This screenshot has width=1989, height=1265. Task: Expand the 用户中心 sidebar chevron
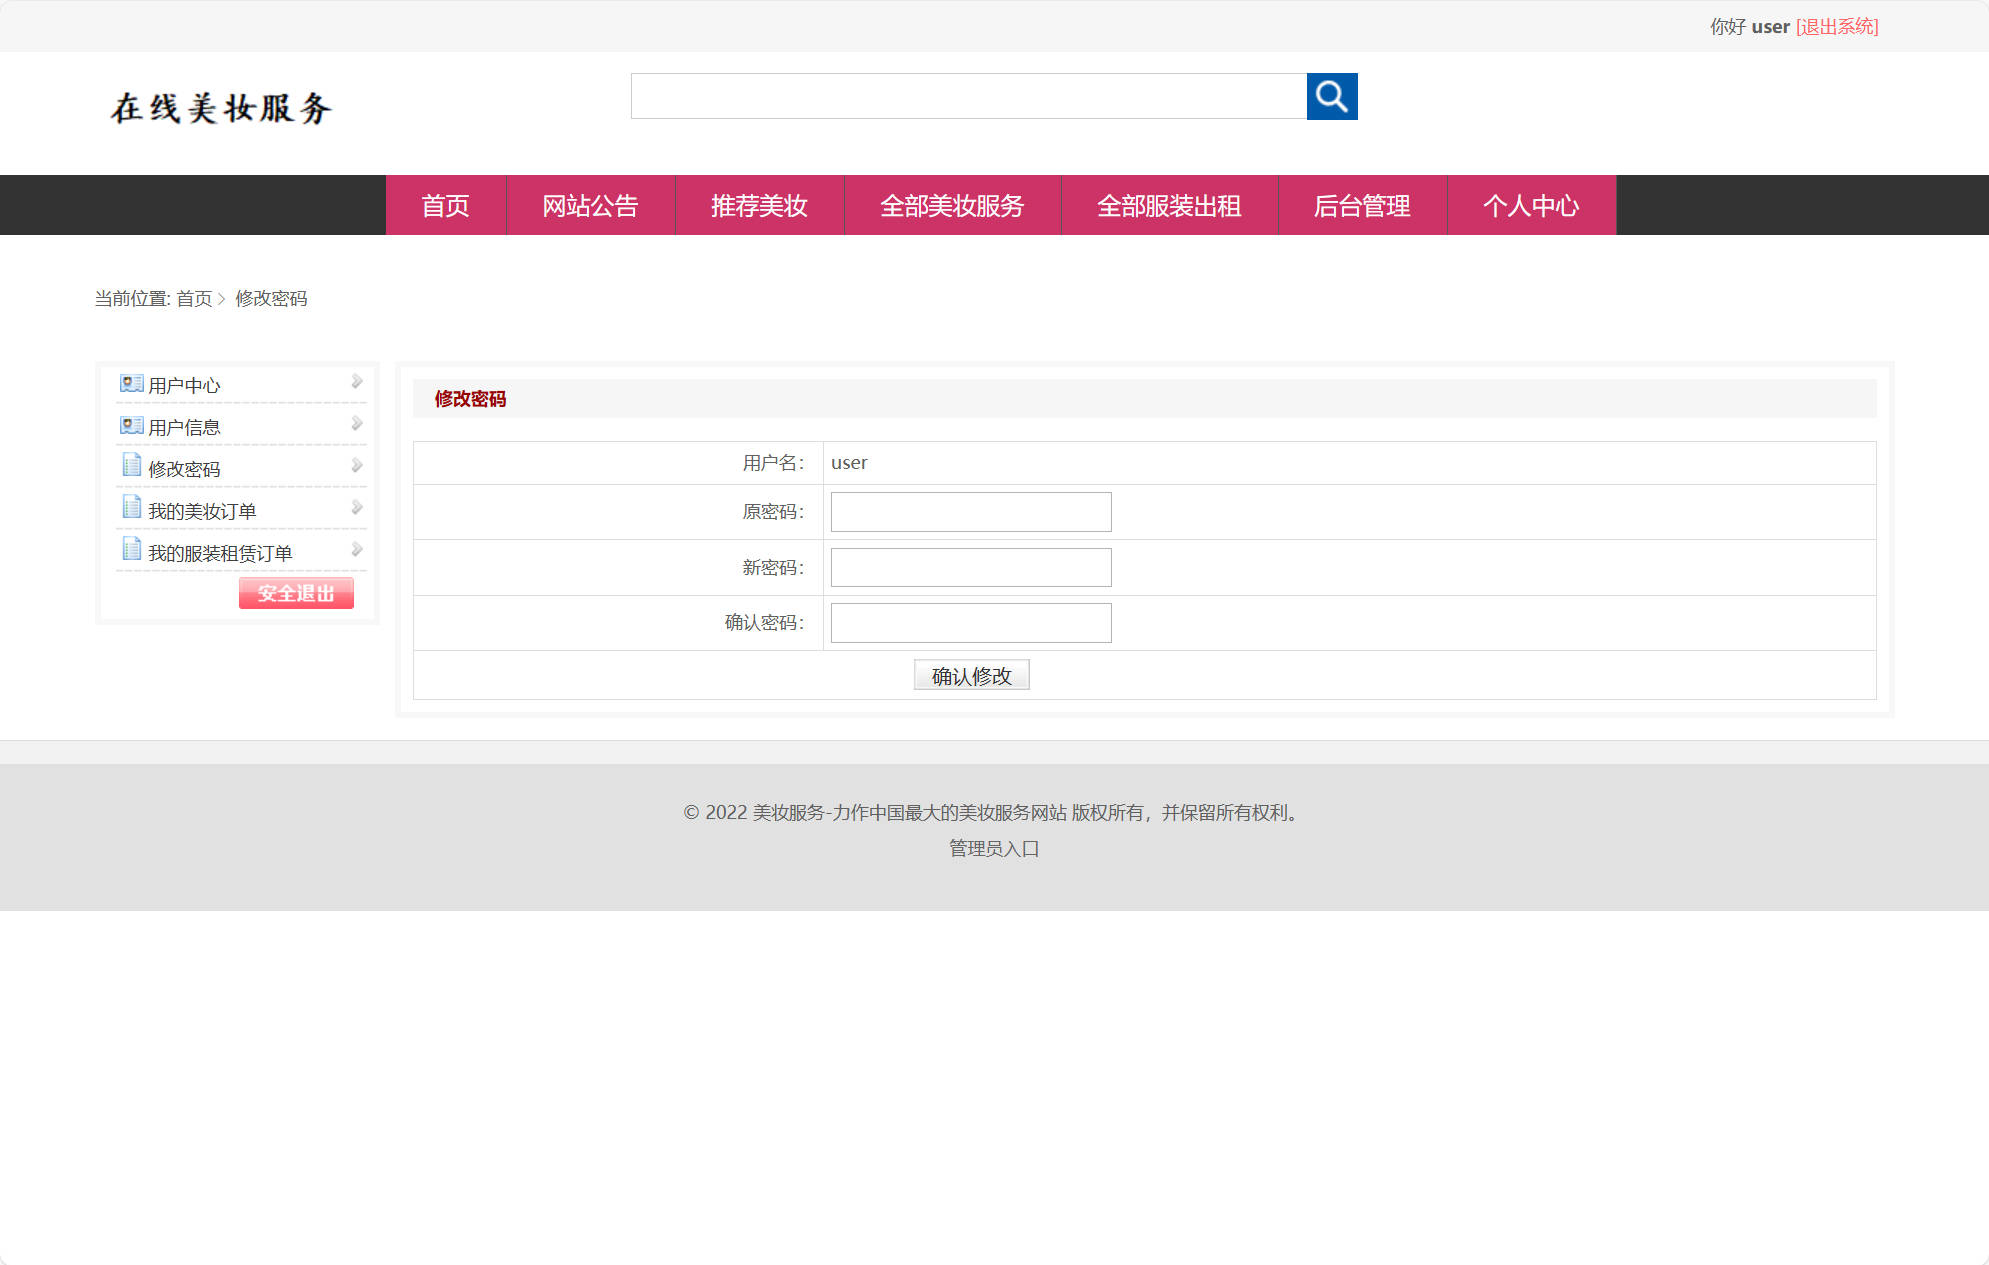coord(356,381)
